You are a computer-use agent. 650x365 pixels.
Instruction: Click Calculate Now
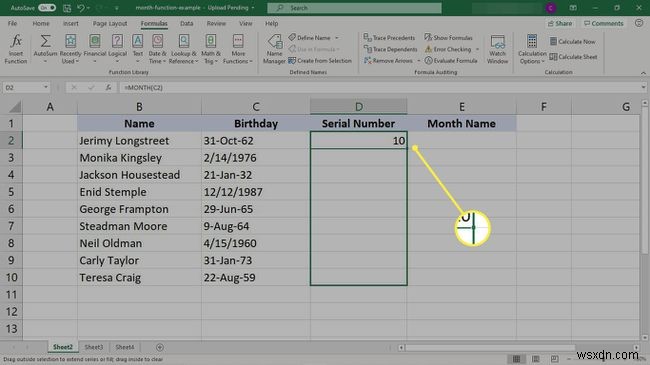[x=572, y=41]
